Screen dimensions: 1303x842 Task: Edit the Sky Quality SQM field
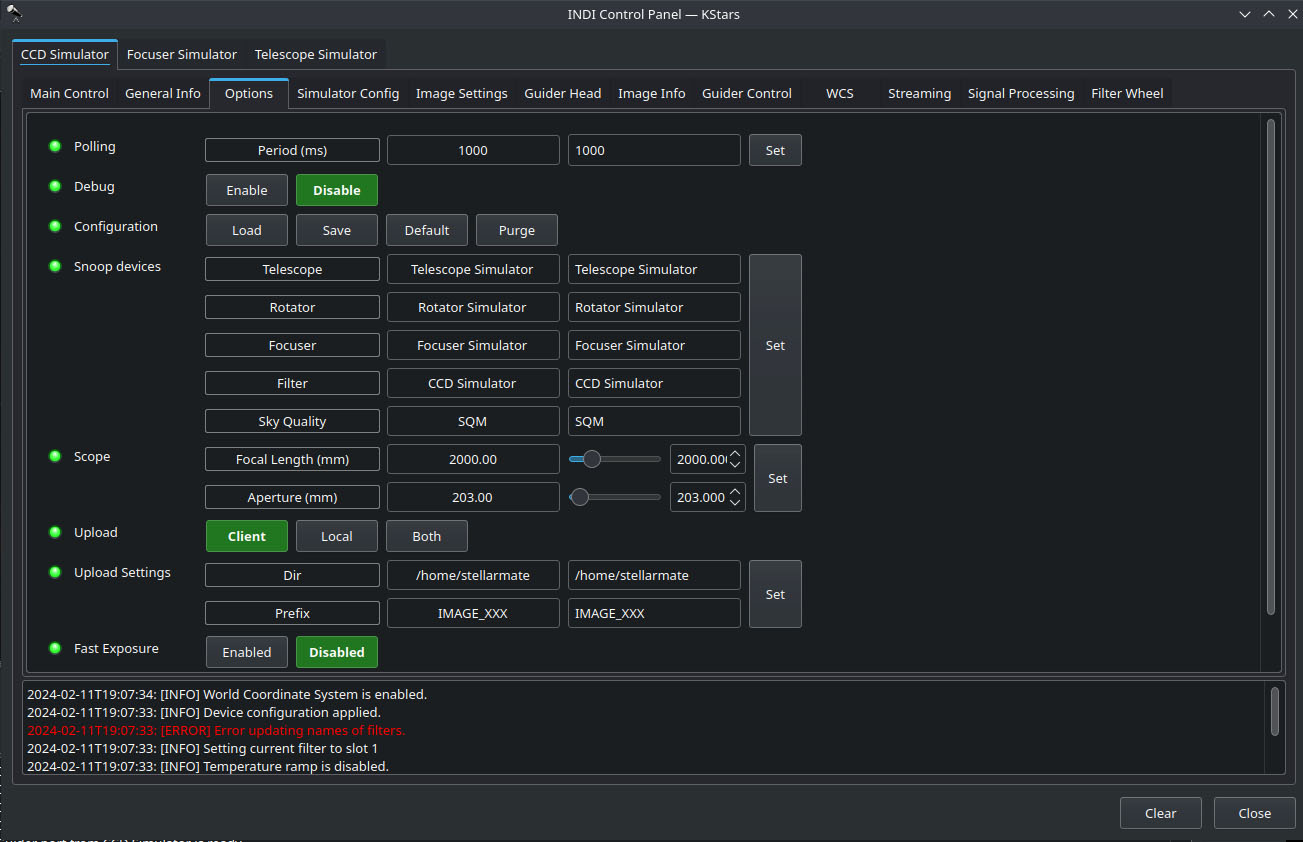pyautogui.click(x=654, y=421)
